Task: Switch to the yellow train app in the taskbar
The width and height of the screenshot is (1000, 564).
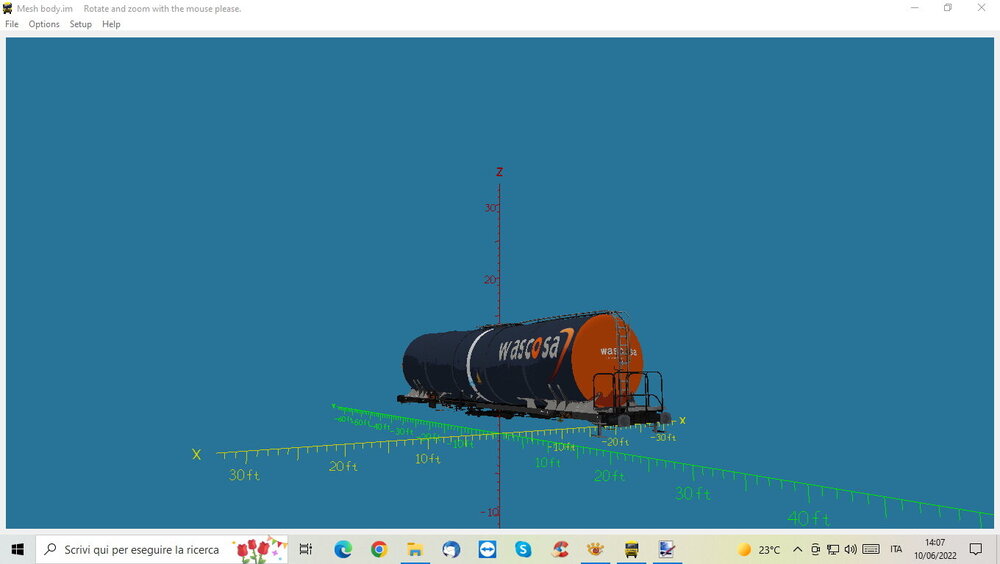Action: (x=631, y=549)
